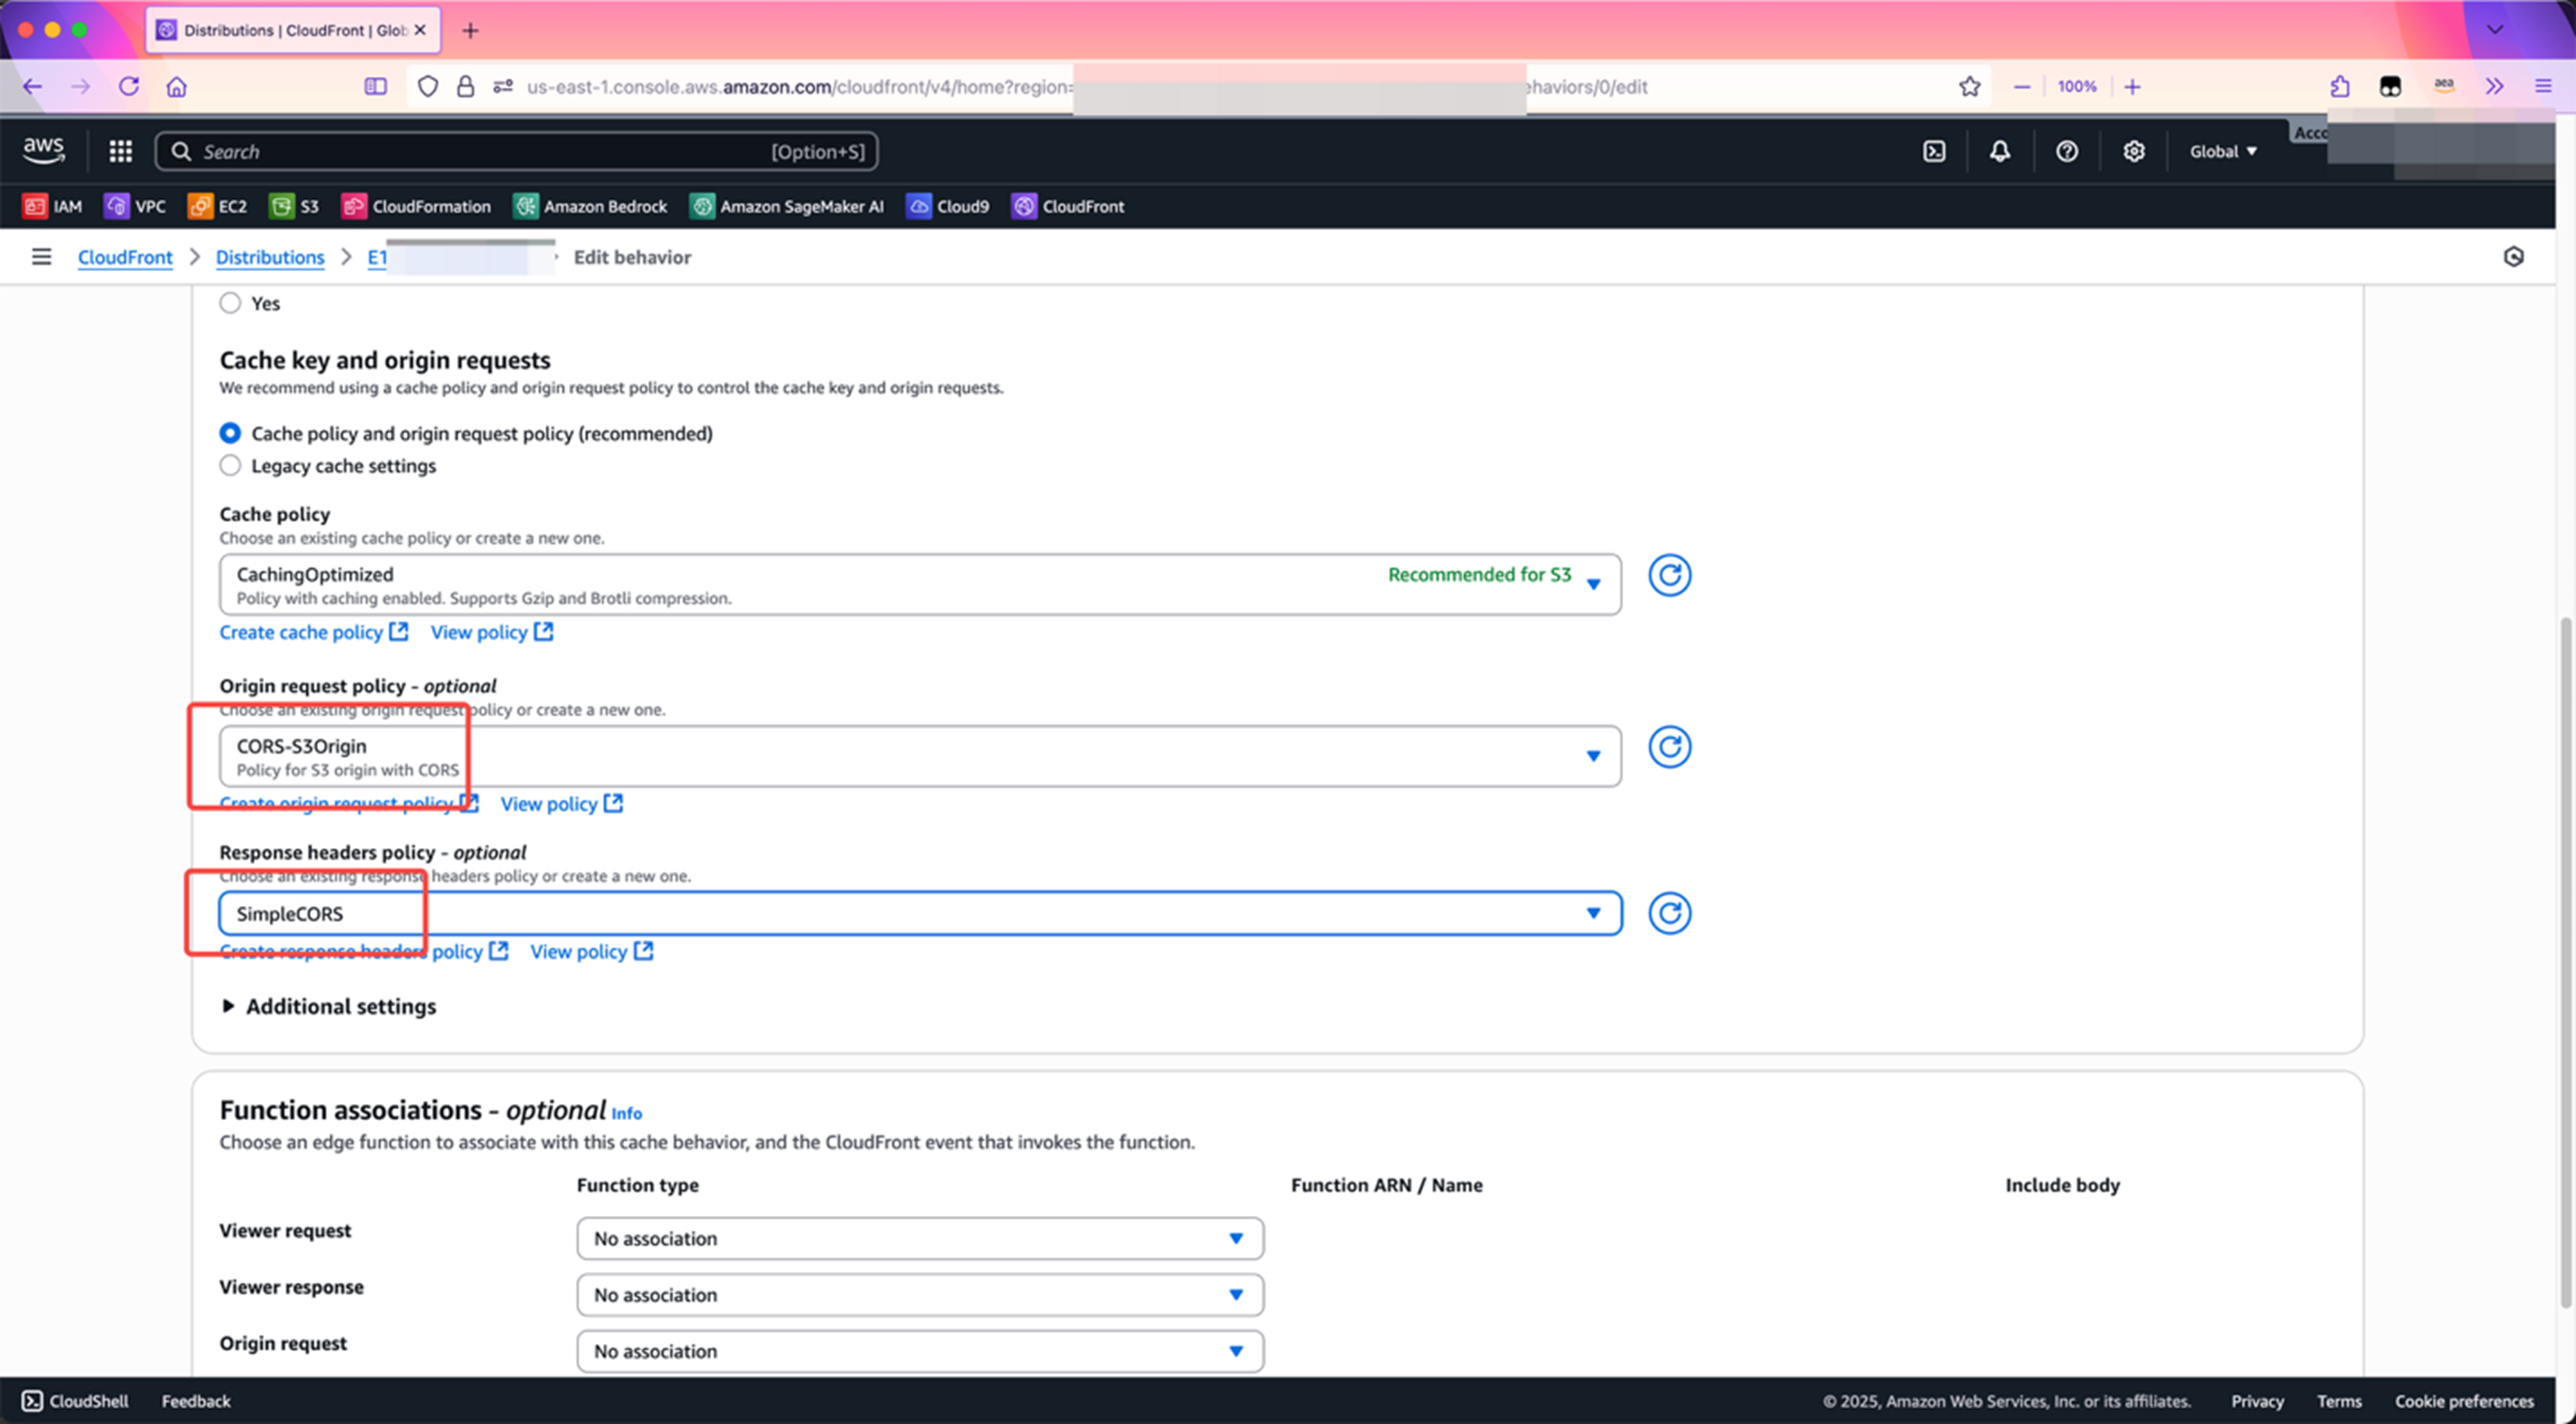Click the Create cache policy link
Screen dimensions: 2576x1424
[x=301, y=632]
